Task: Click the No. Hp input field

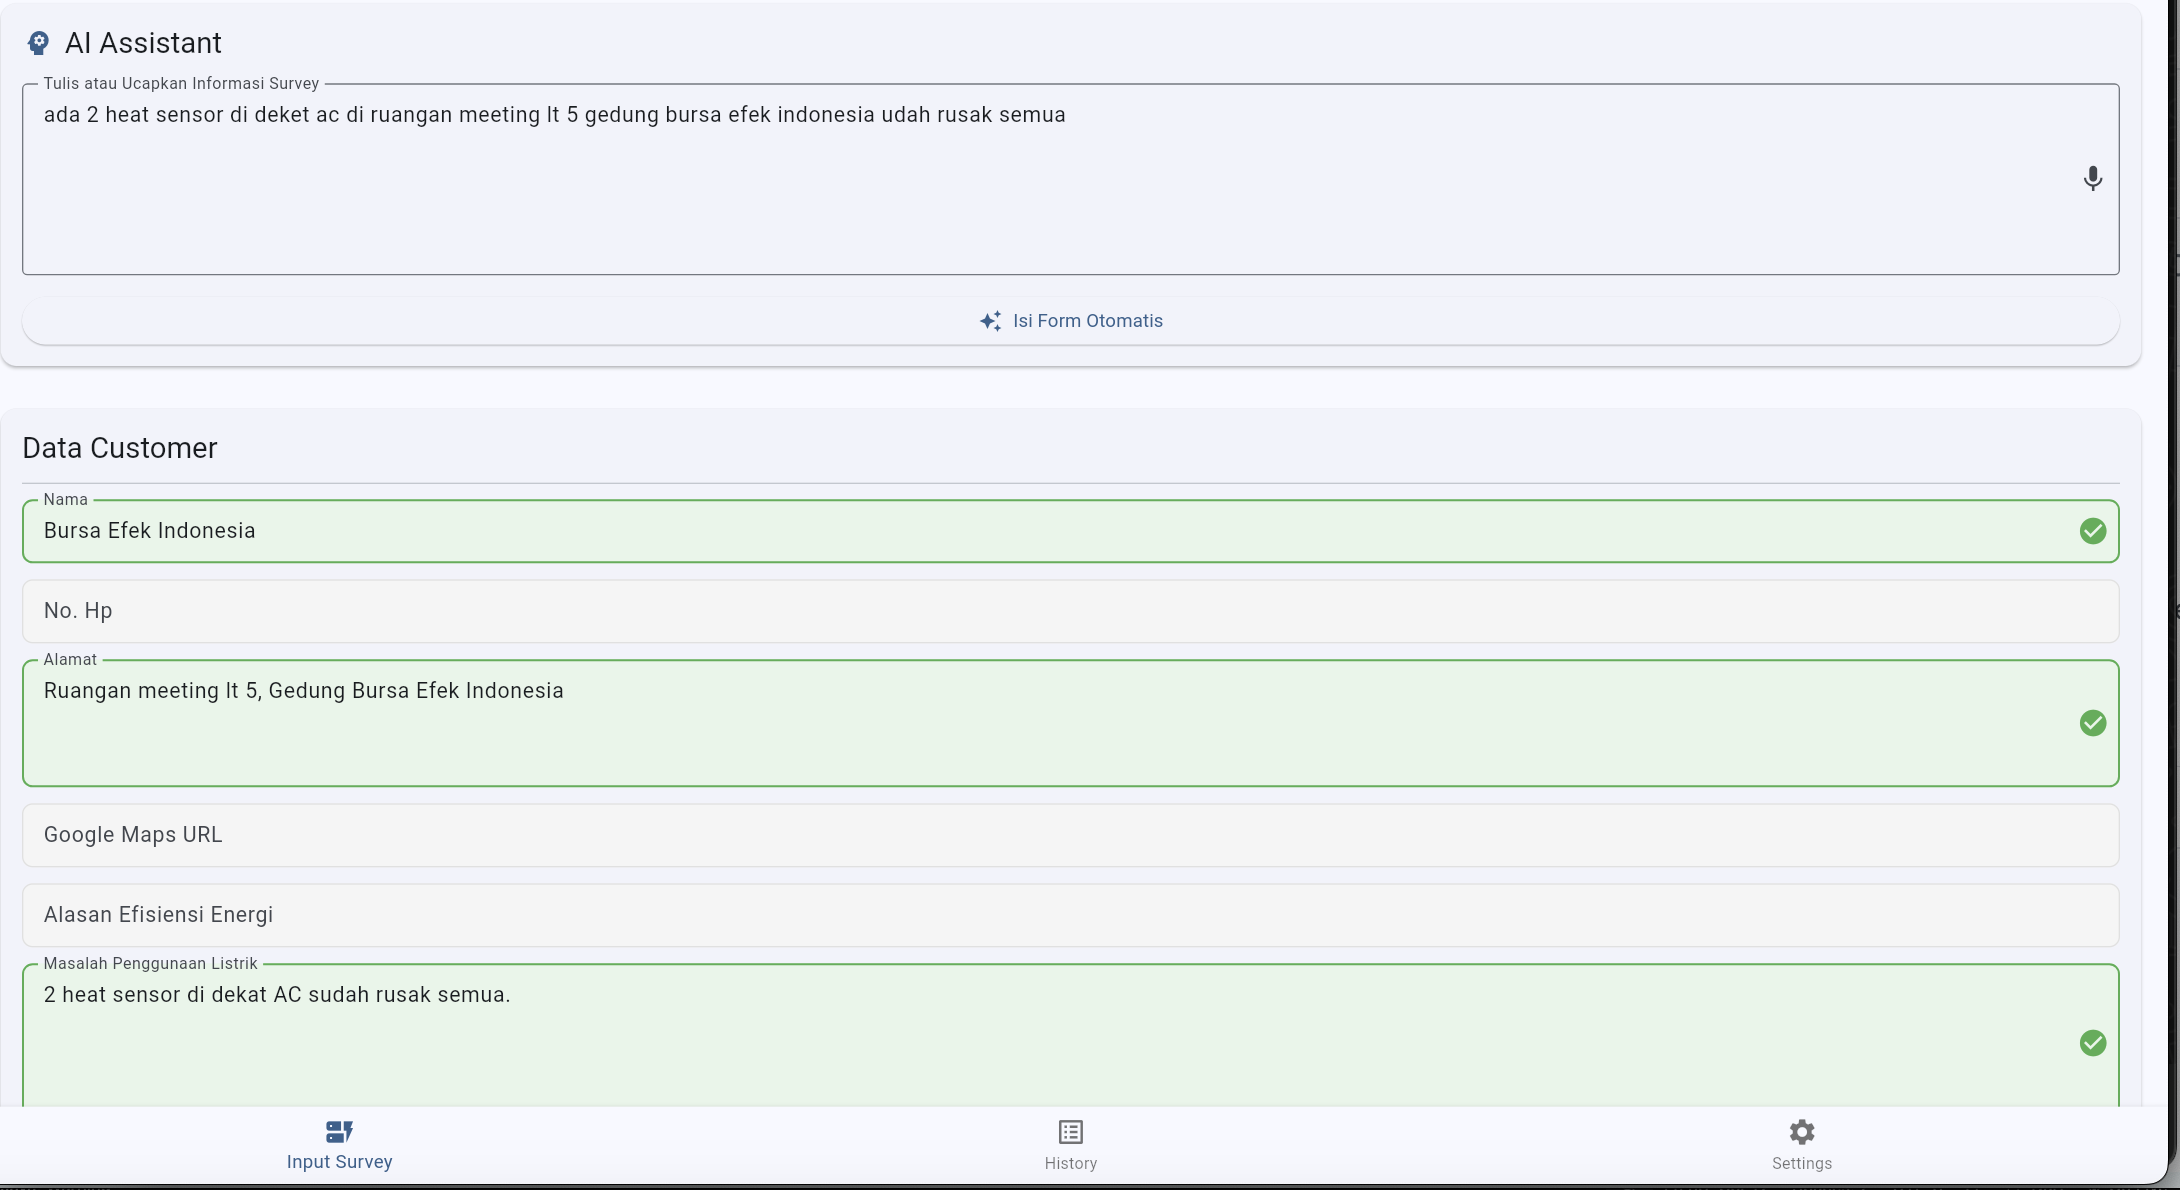Action: (1070, 611)
